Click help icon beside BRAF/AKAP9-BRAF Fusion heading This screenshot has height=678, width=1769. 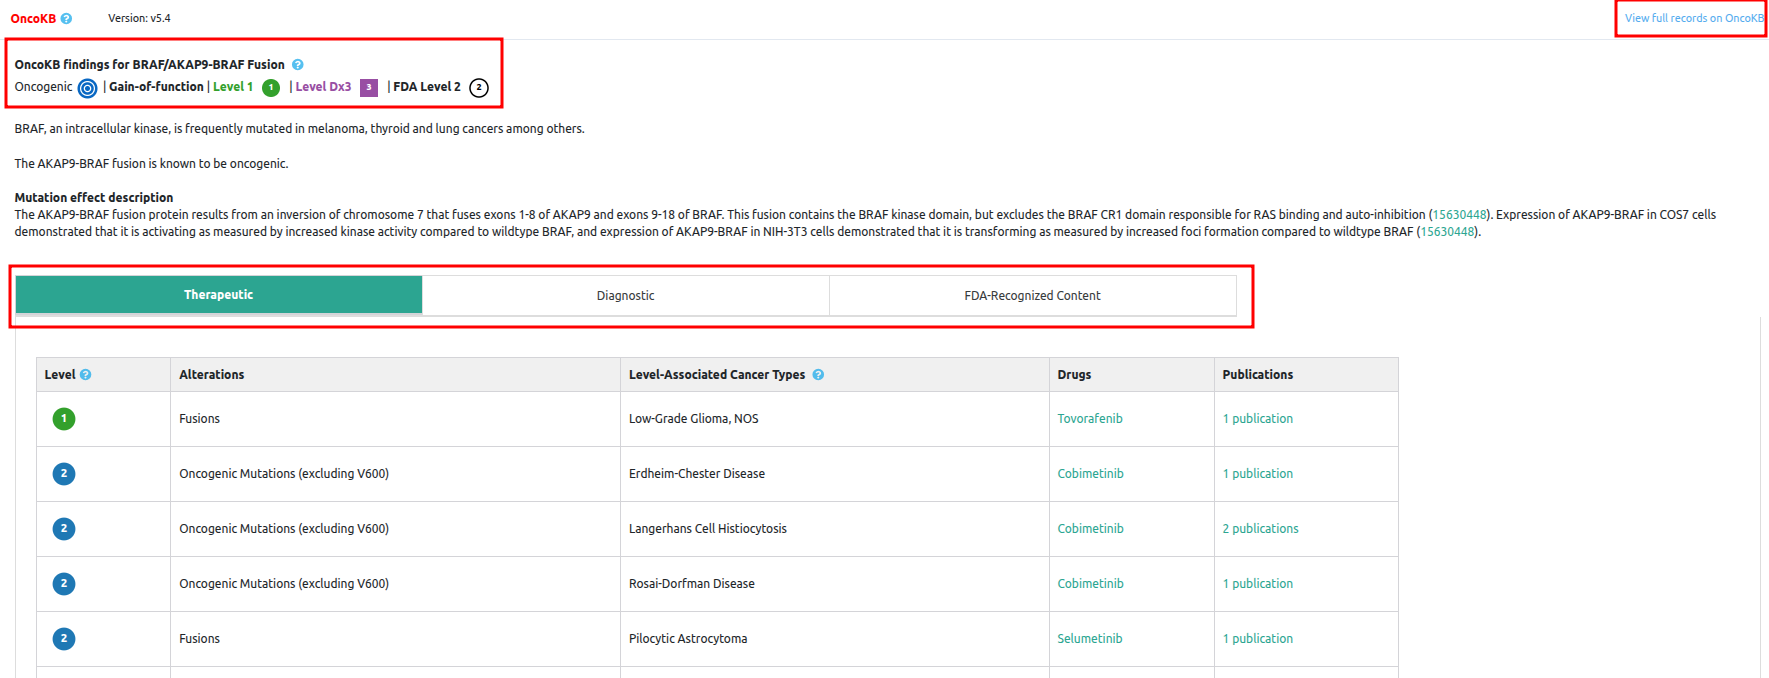297,65
